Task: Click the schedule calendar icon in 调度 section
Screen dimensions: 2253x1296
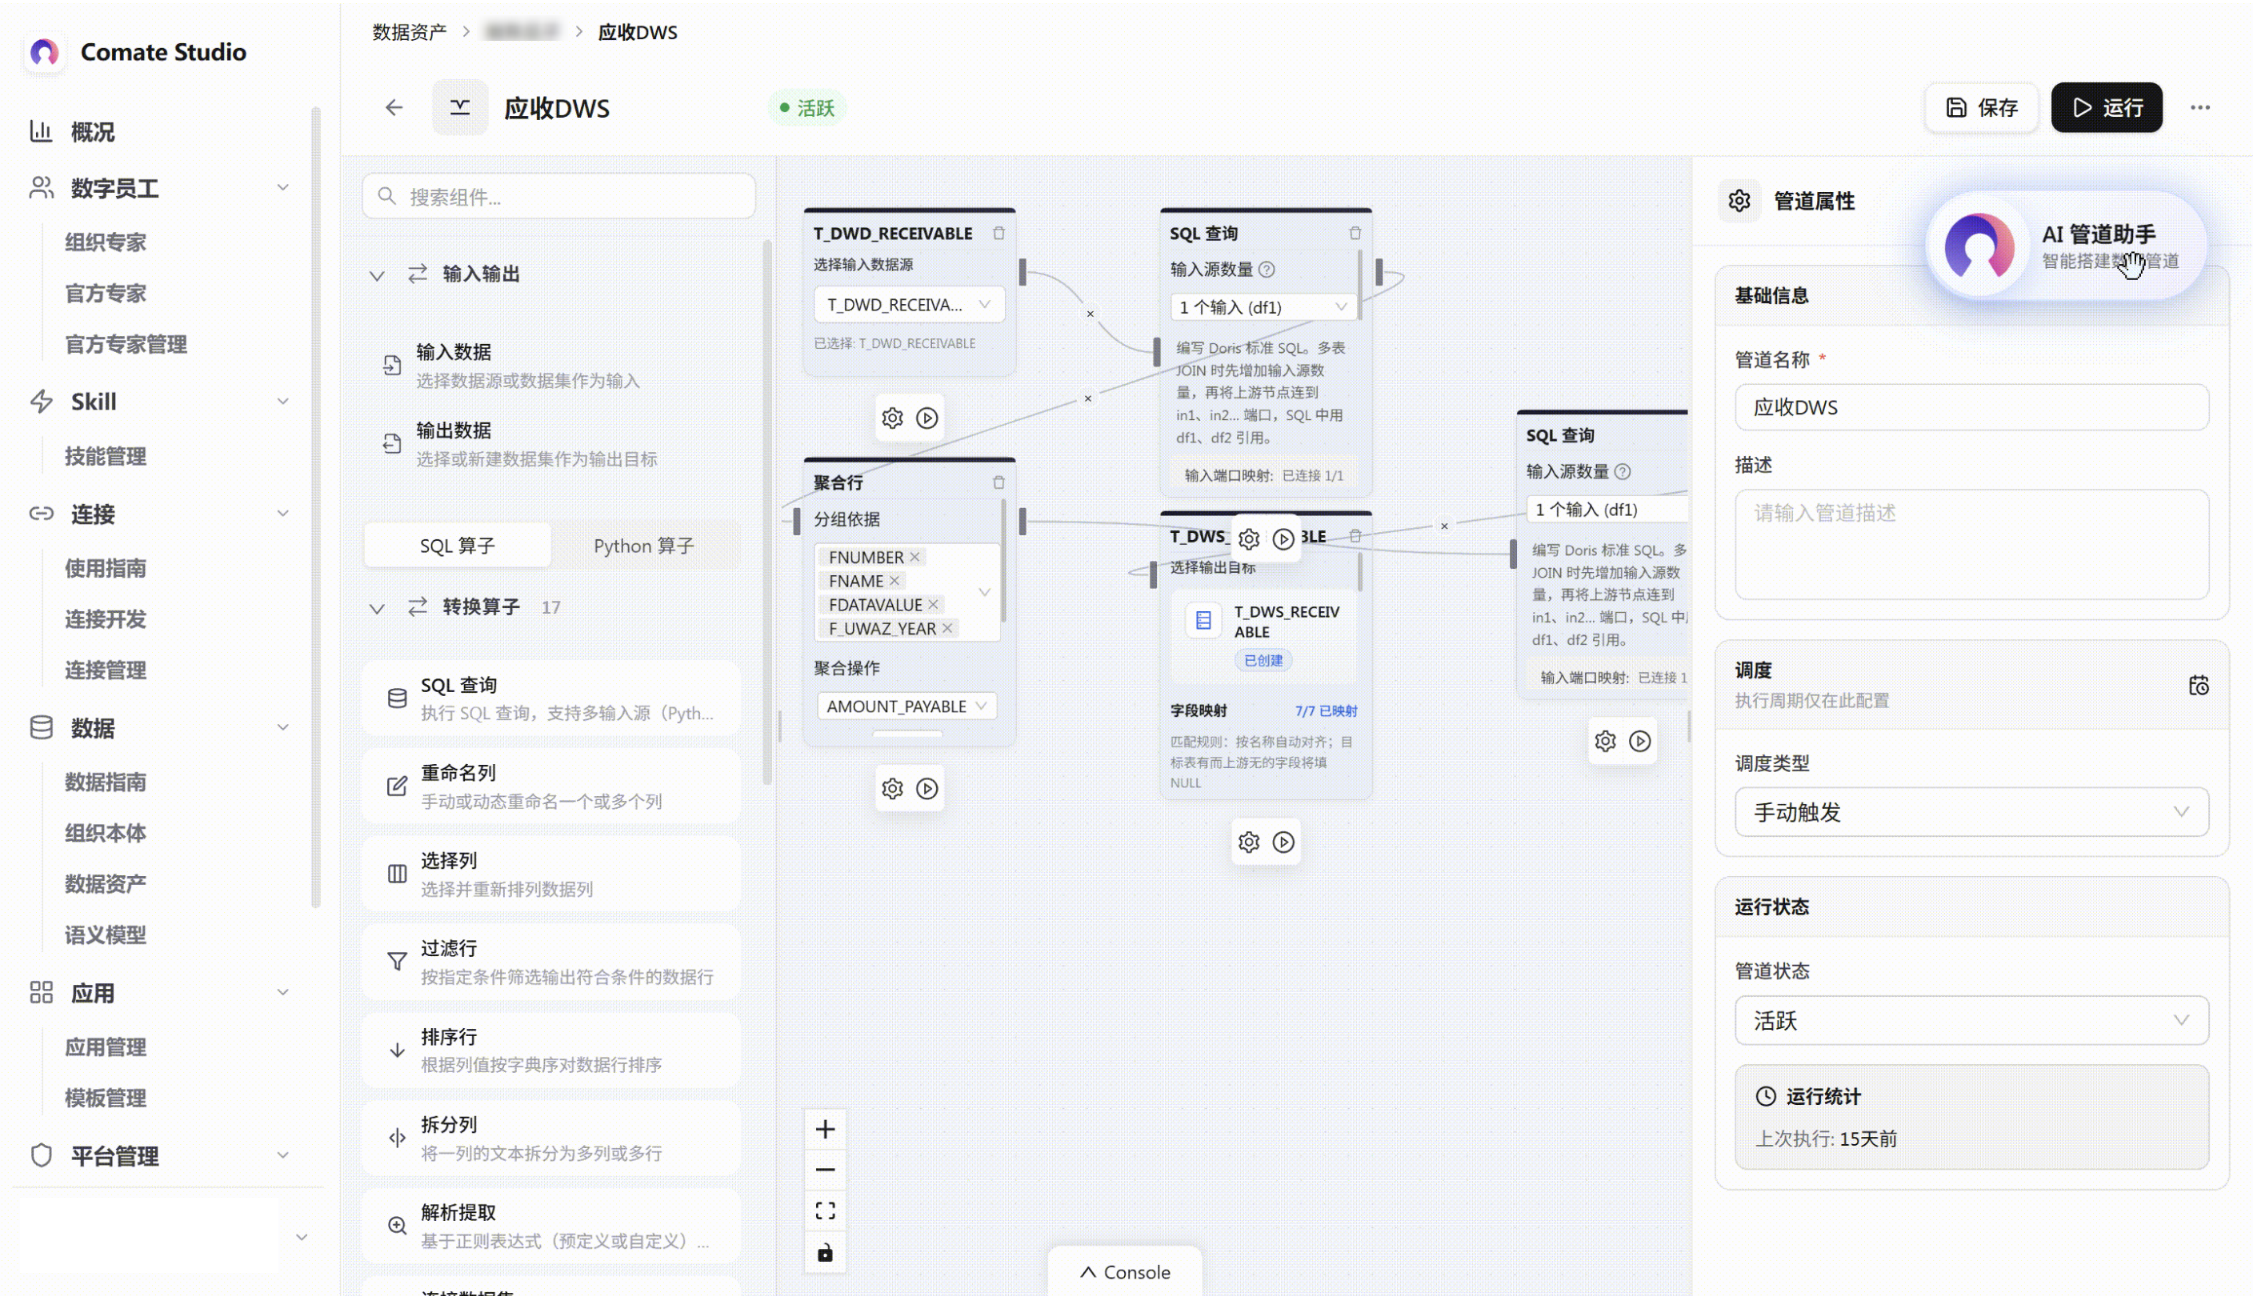Action: (x=2198, y=685)
